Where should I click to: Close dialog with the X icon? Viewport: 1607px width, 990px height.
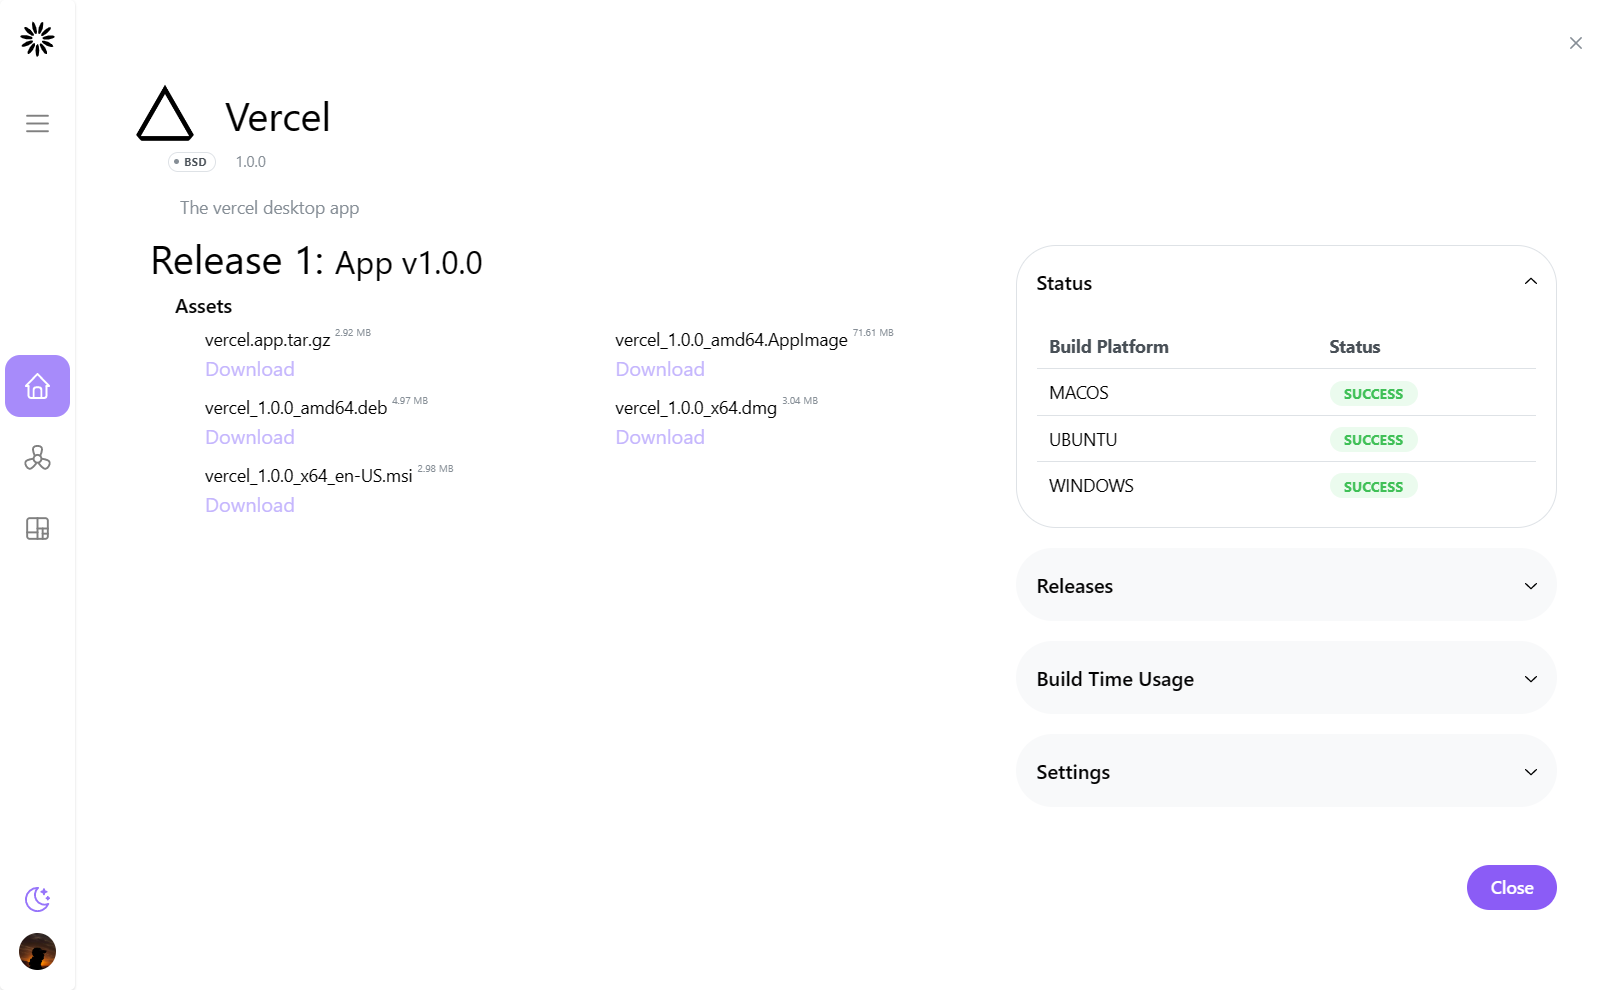[x=1576, y=43]
